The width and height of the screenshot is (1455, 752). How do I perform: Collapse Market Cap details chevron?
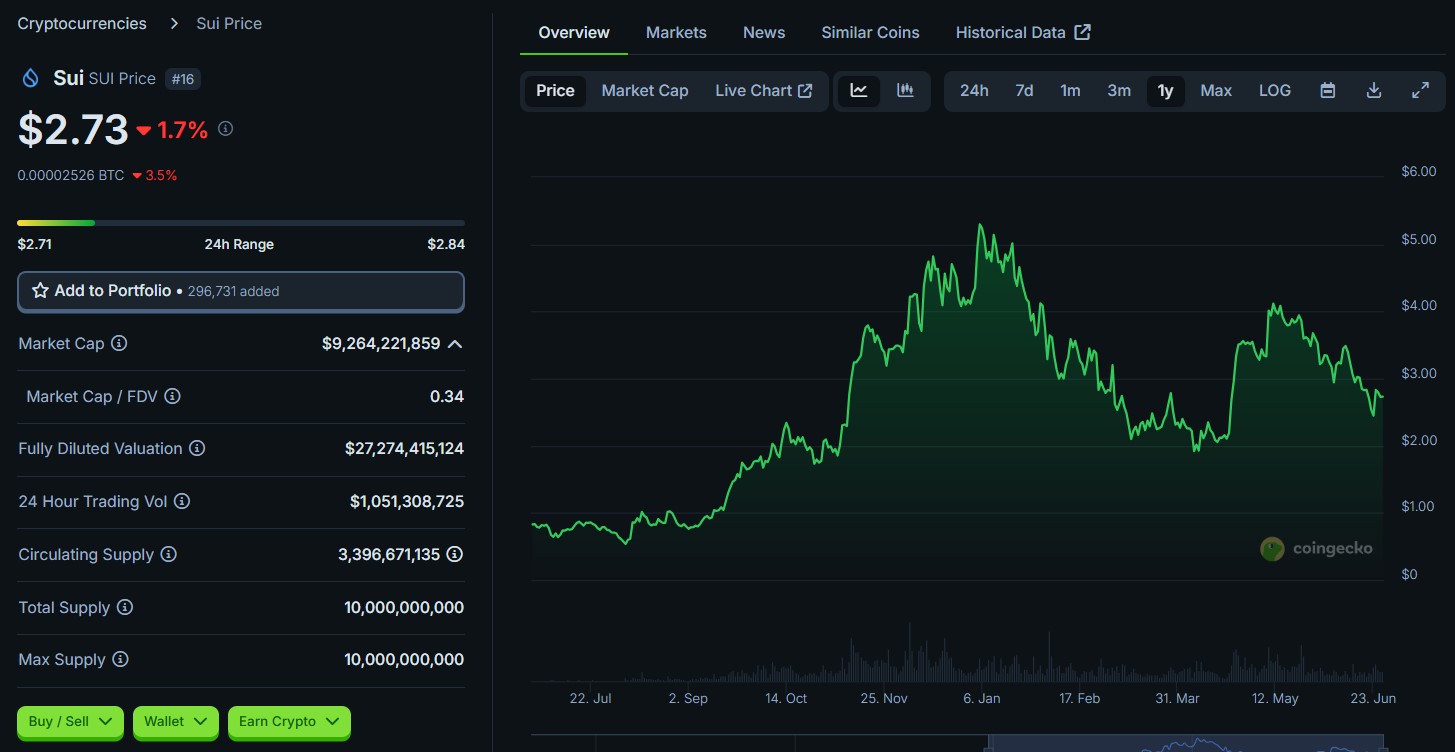pos(455,344)
